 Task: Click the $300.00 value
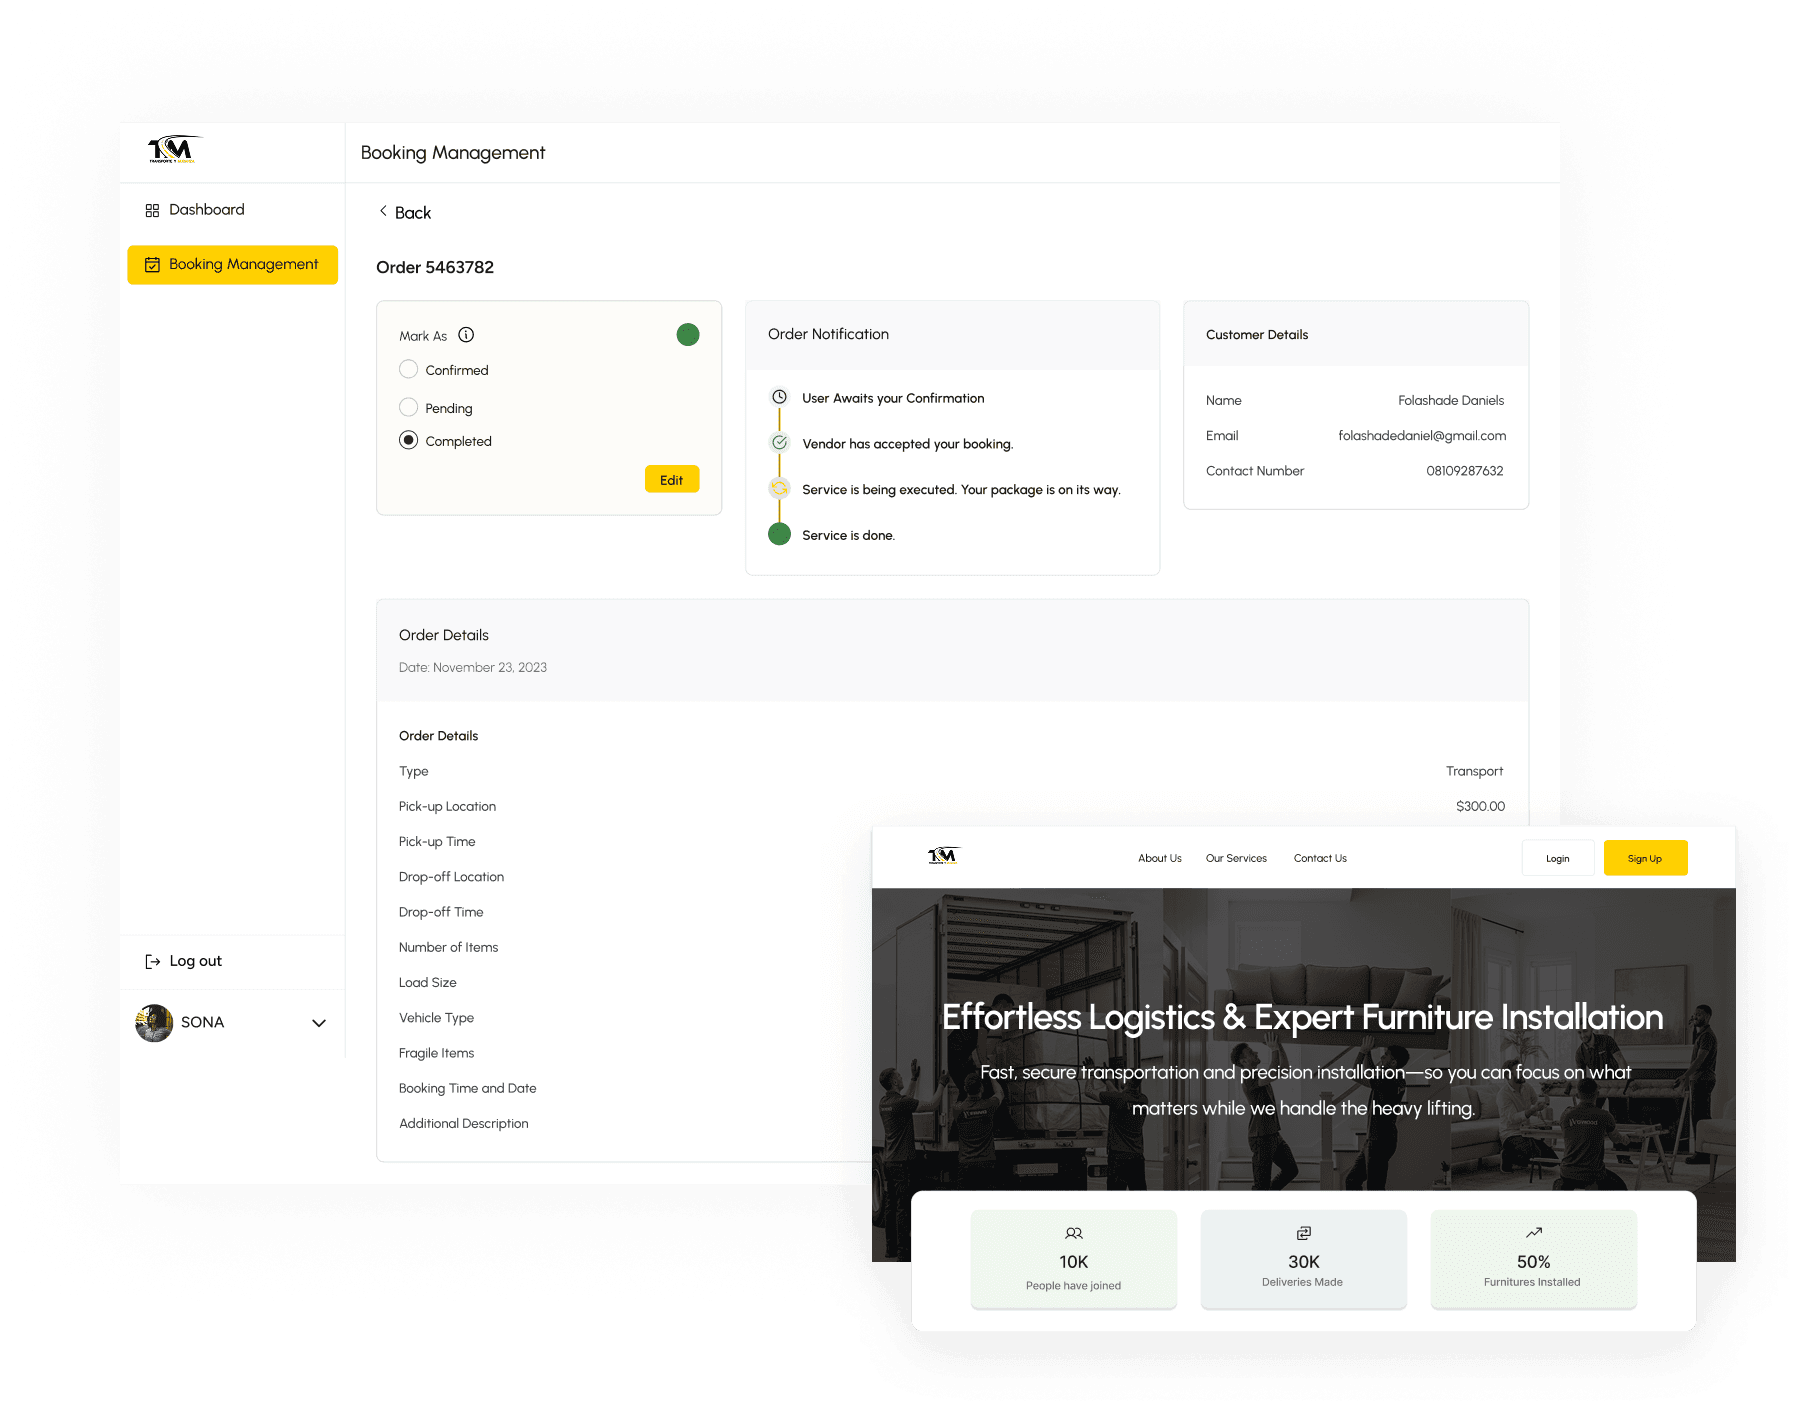click(1480, 806)
